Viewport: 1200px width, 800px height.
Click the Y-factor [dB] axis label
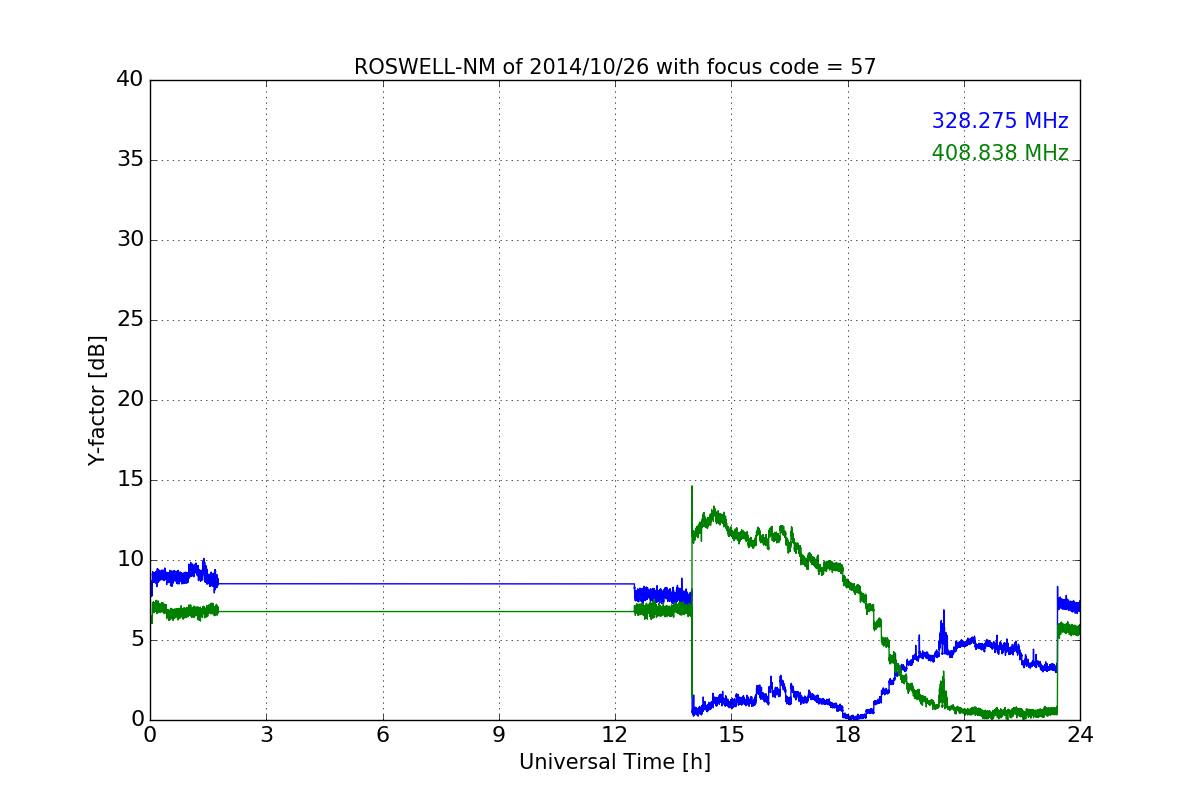pos(97,400)
